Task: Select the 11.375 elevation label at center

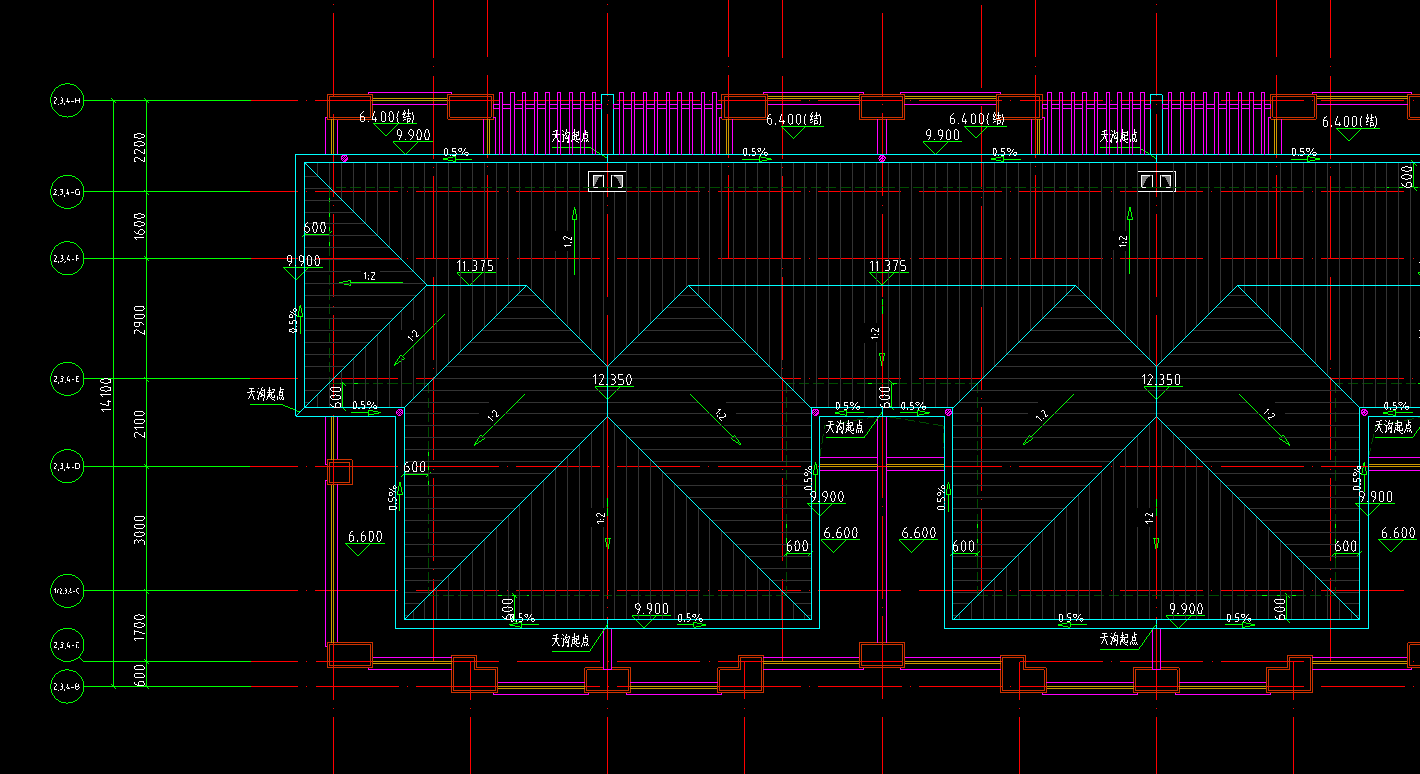Action: click(x=888, y=266)
